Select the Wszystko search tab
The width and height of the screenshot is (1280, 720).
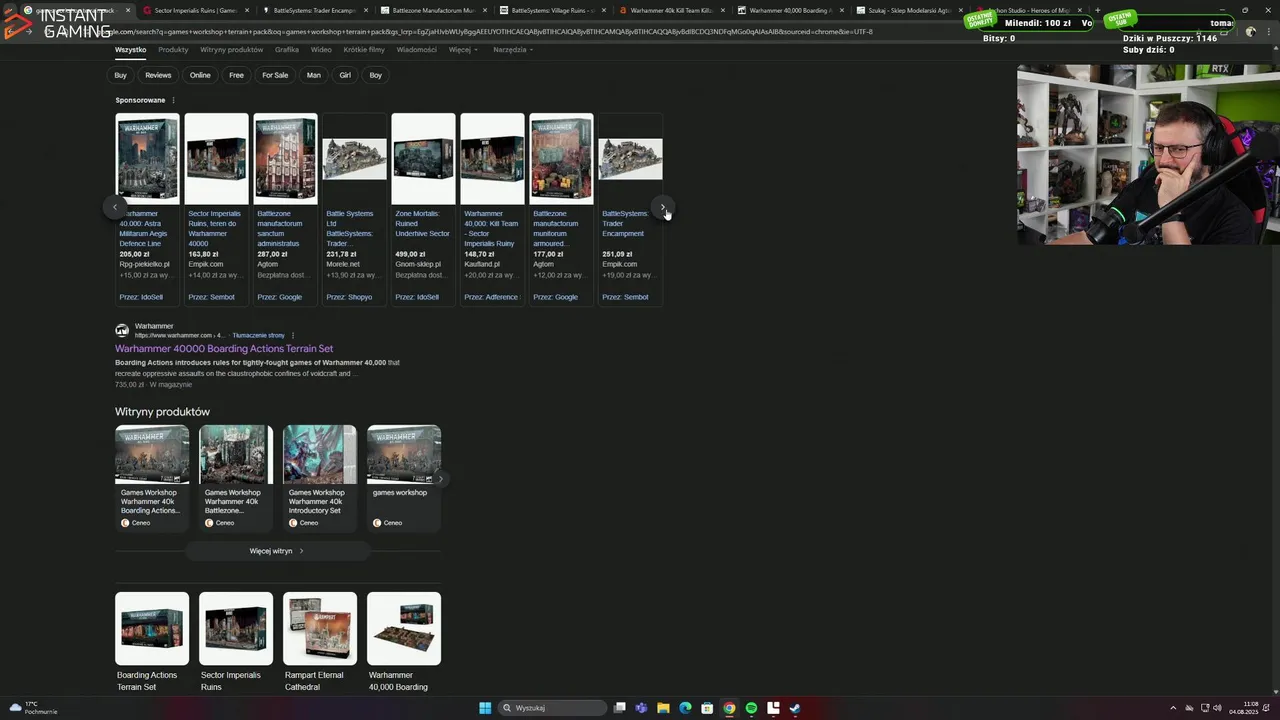[x=130, y=49]
